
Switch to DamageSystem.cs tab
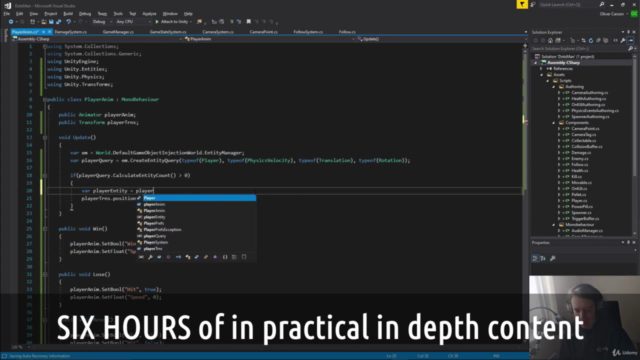pos(71,32)
